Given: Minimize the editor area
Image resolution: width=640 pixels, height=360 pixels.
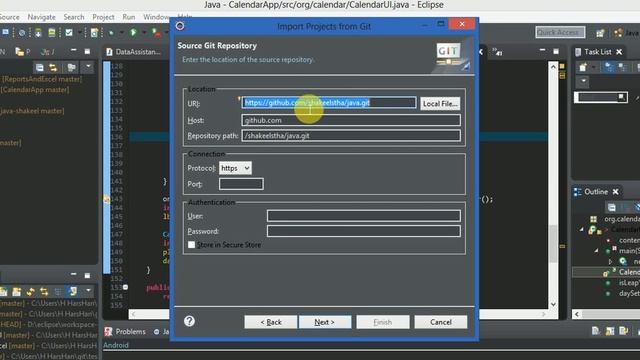Looking at the screenshot, I should [x=542, y=50].
